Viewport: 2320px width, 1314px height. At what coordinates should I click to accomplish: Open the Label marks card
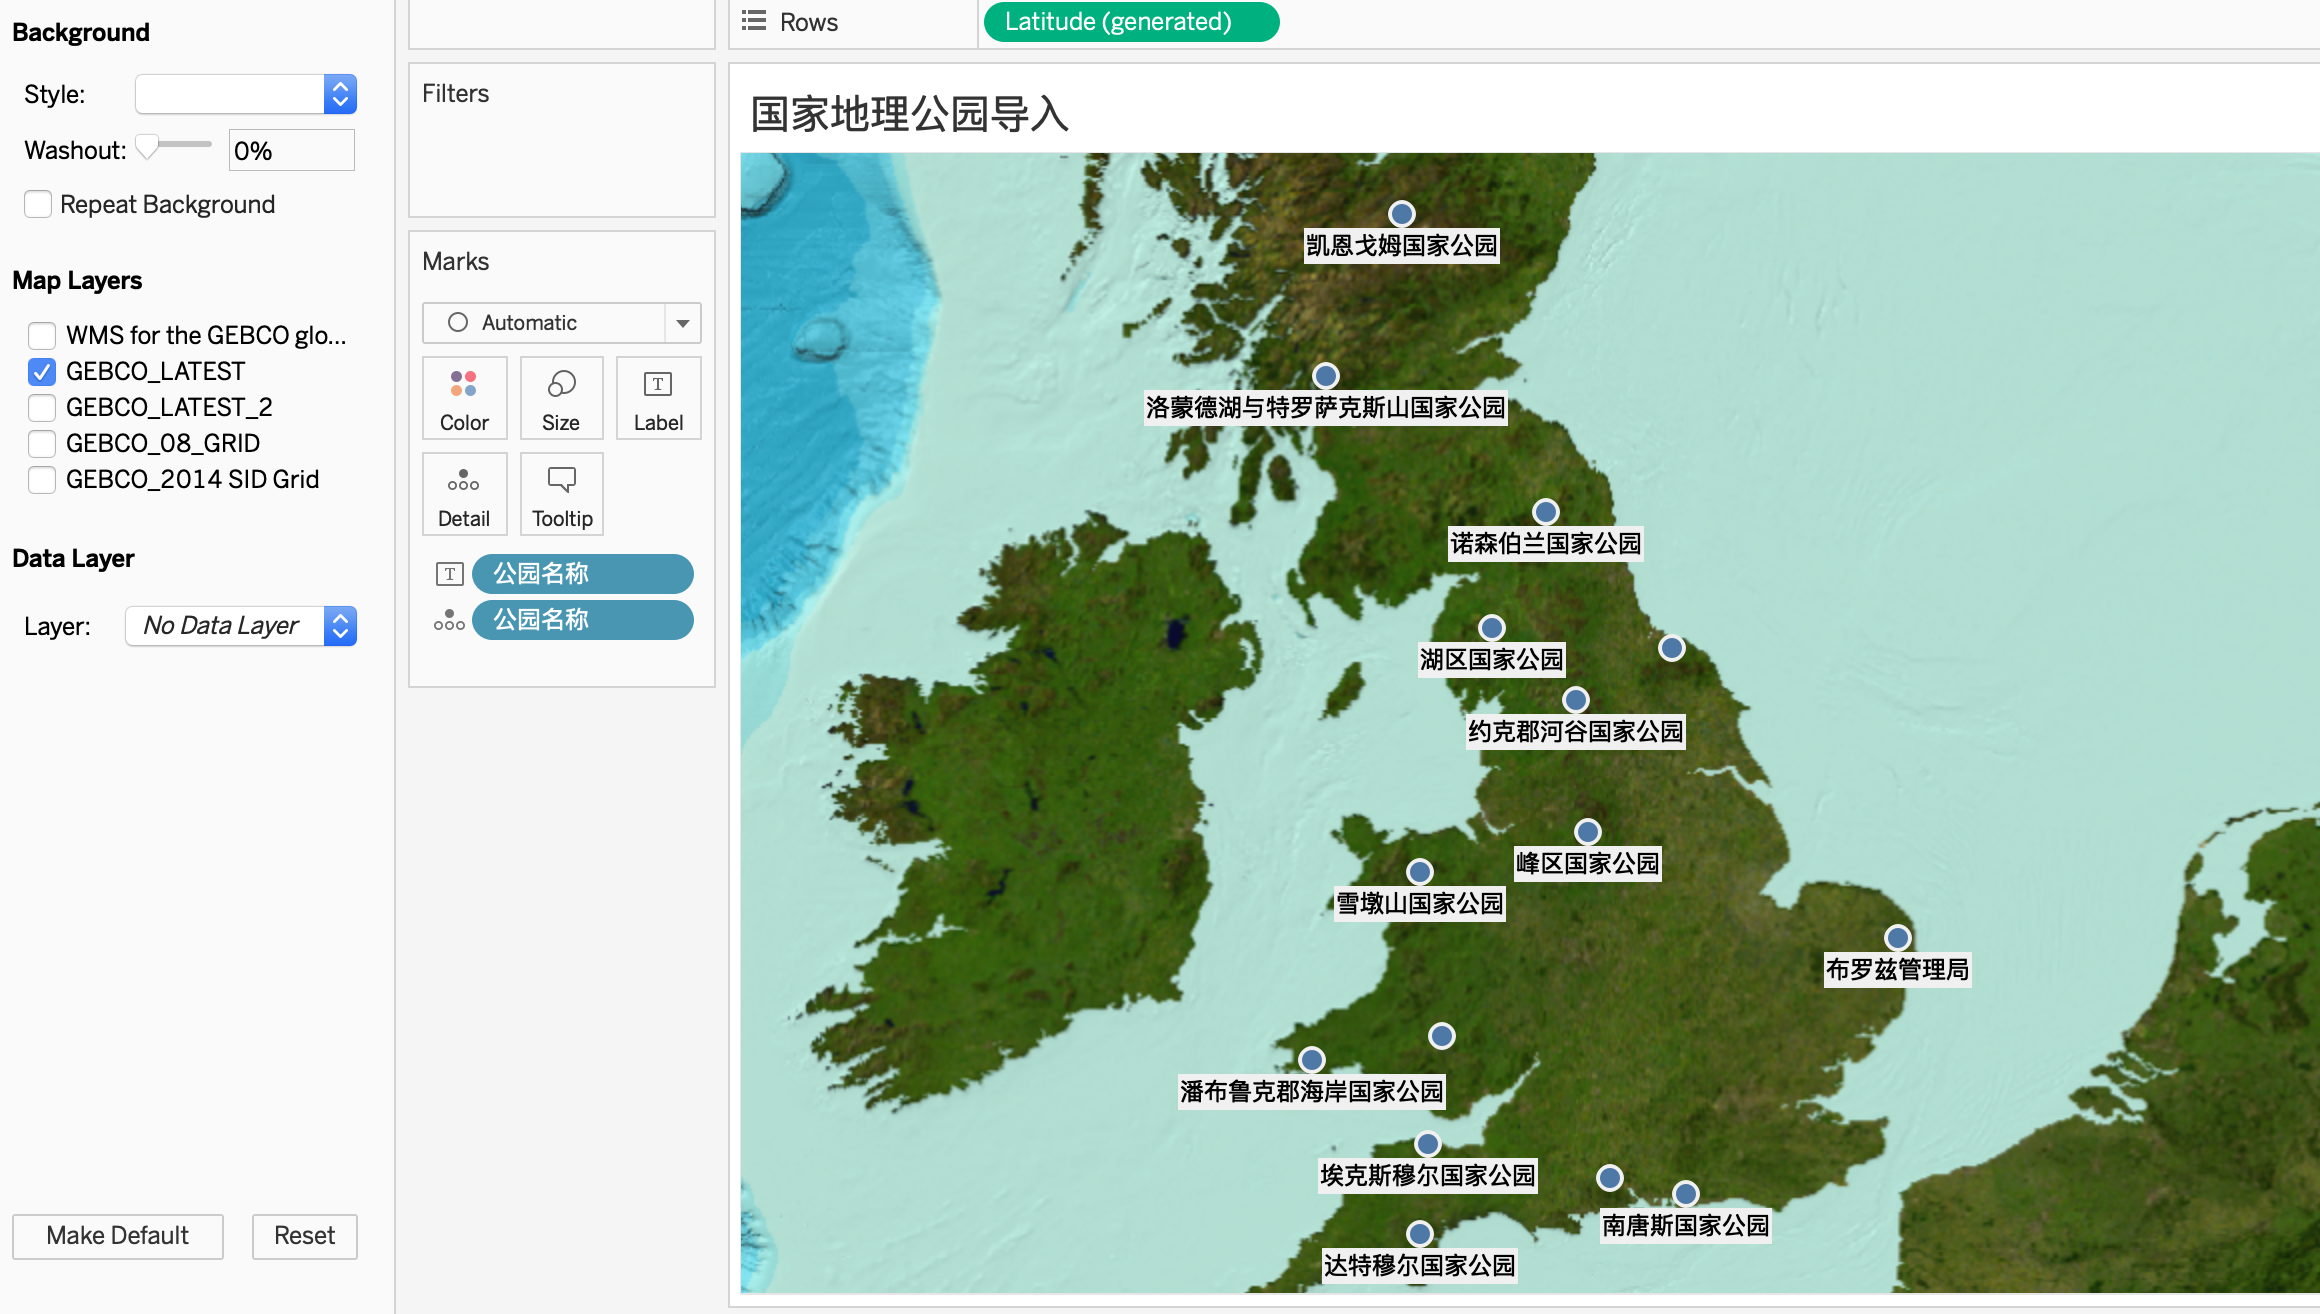[658, 398]
